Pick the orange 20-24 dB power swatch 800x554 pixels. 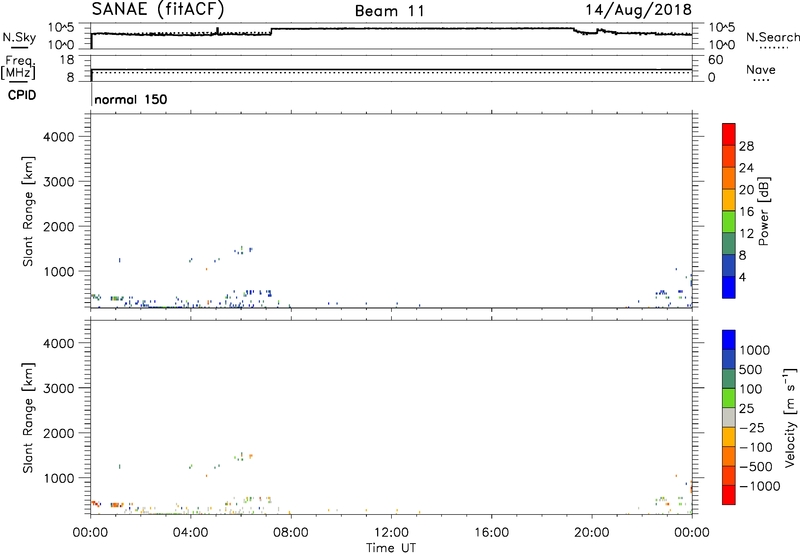tap(729, 178)
